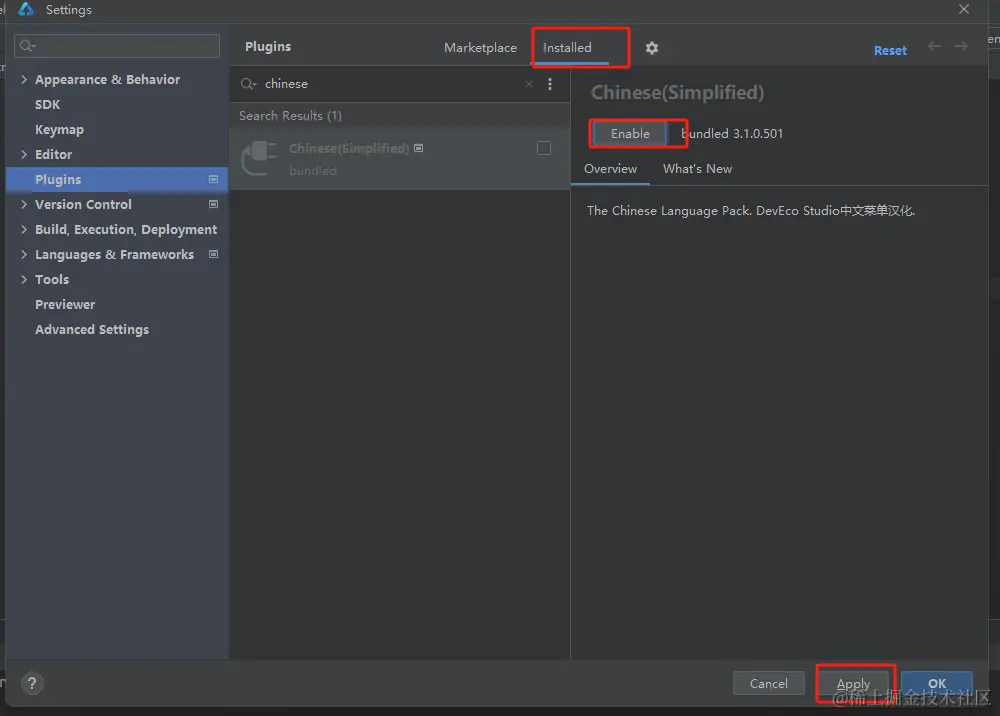Click the help question mark button
The height and width of the screenshot is (716, 1000).
[32, 683]
